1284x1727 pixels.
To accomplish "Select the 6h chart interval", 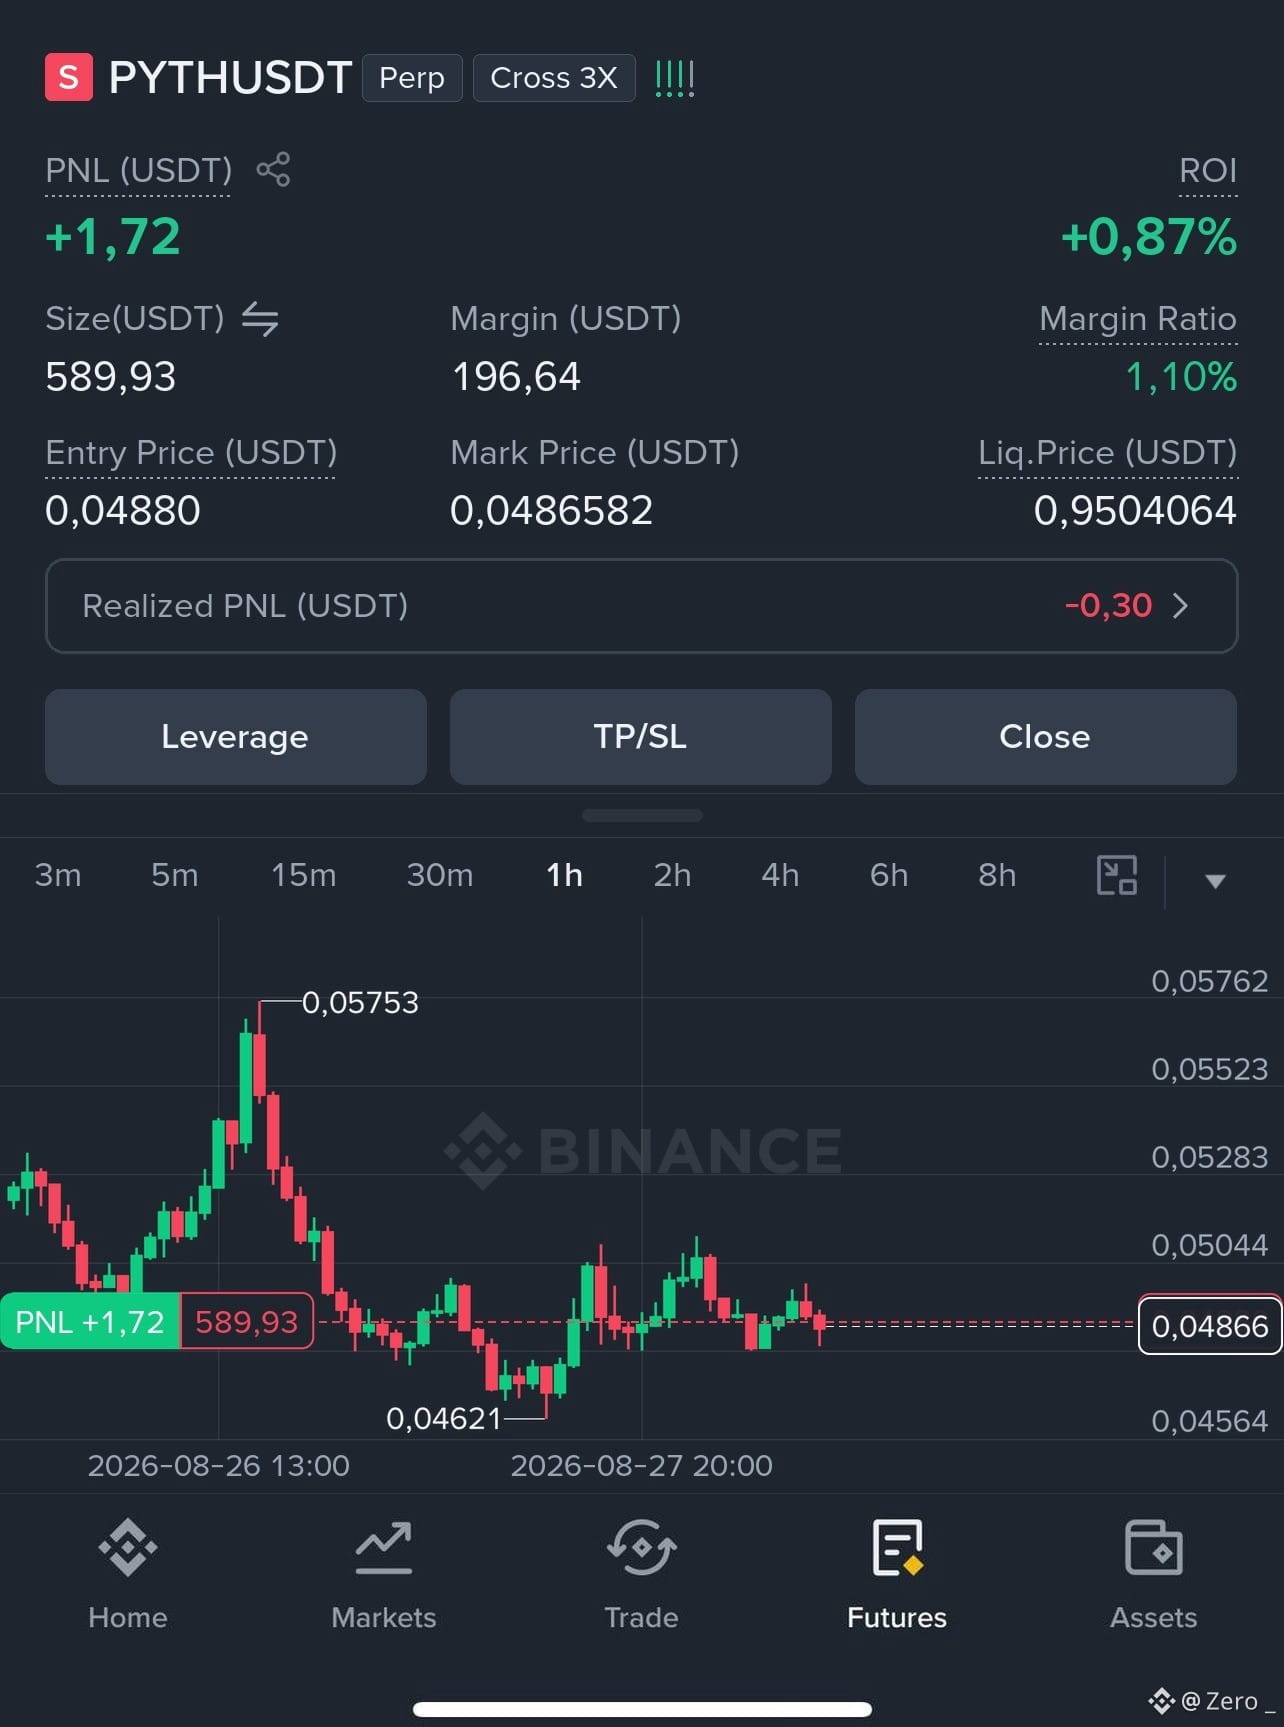I will click(x=889, y=875).
